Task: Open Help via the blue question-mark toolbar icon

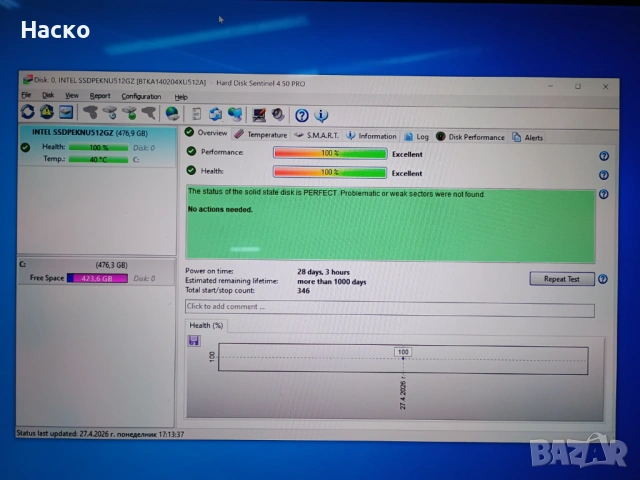Action: (303, 114)
